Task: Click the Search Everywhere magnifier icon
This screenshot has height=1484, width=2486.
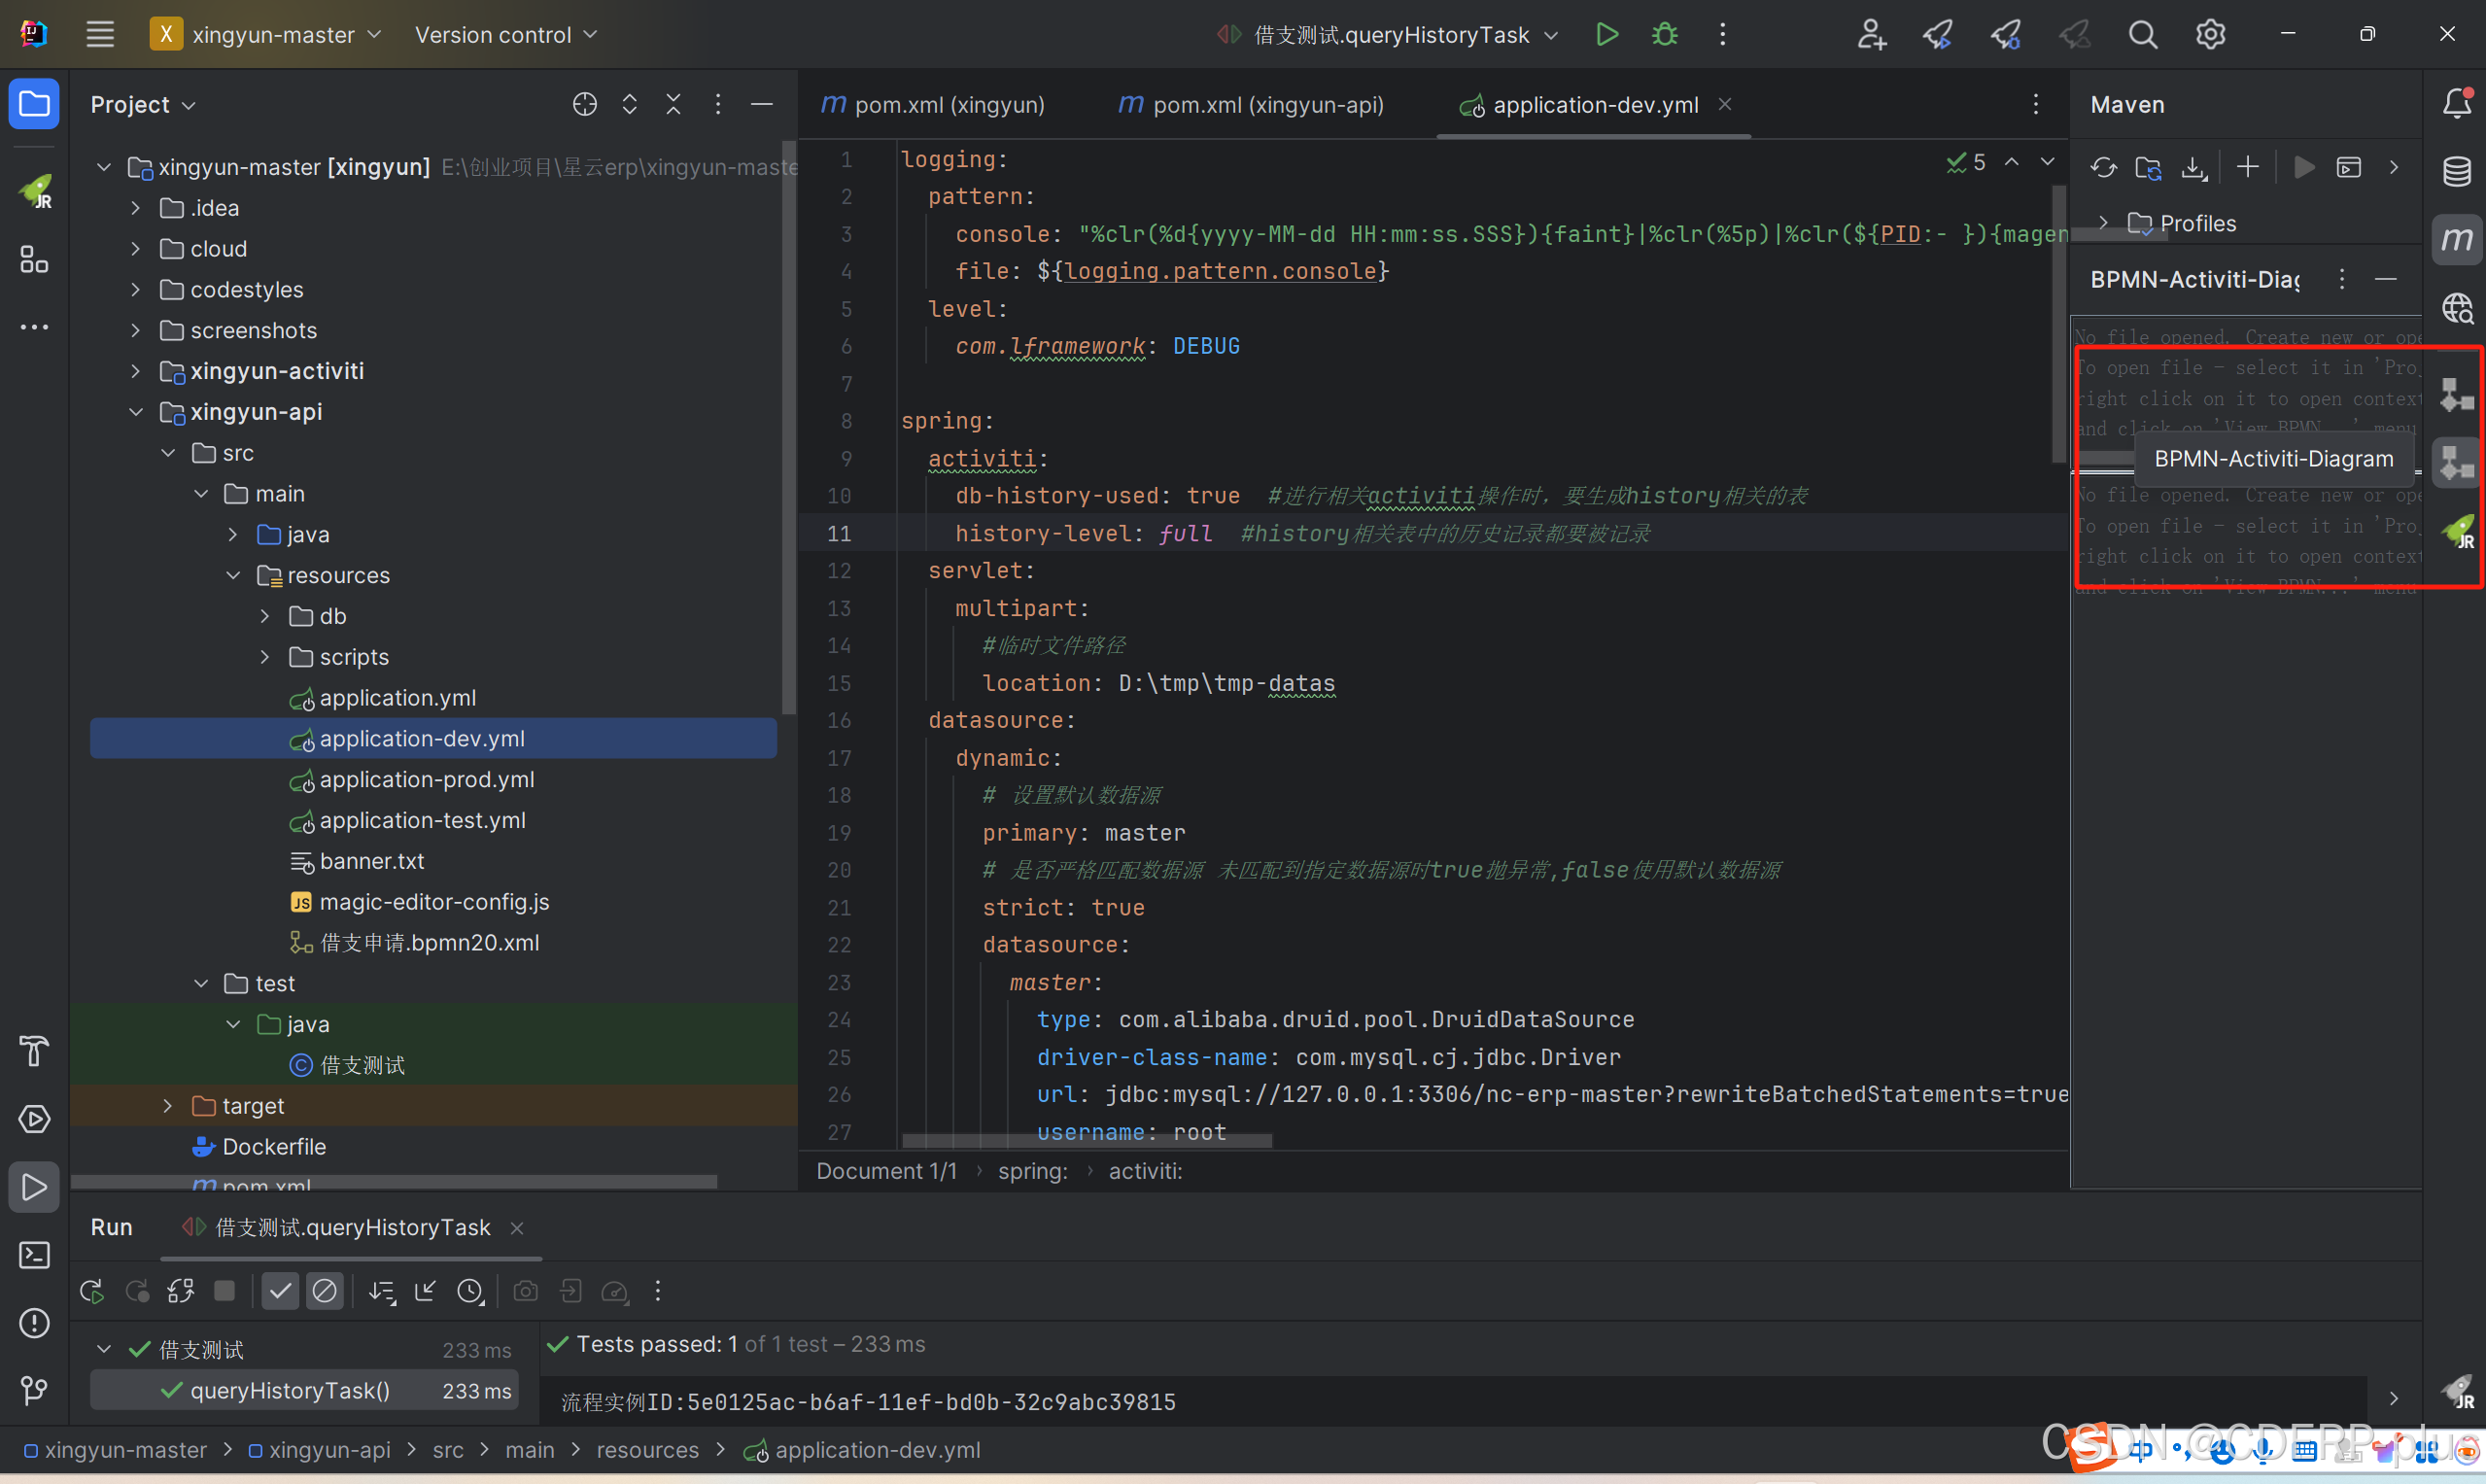Action: click(x=2142, y=35)
